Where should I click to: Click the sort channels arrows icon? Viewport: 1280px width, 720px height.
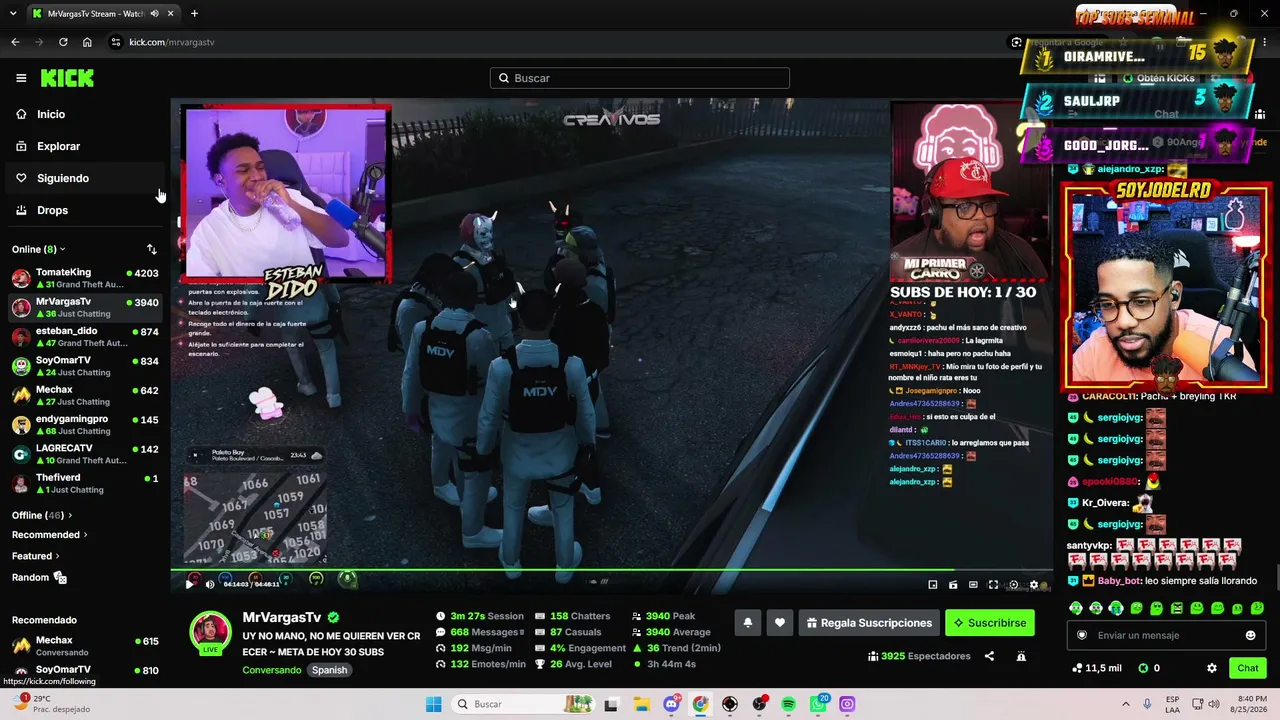point(151,249)
